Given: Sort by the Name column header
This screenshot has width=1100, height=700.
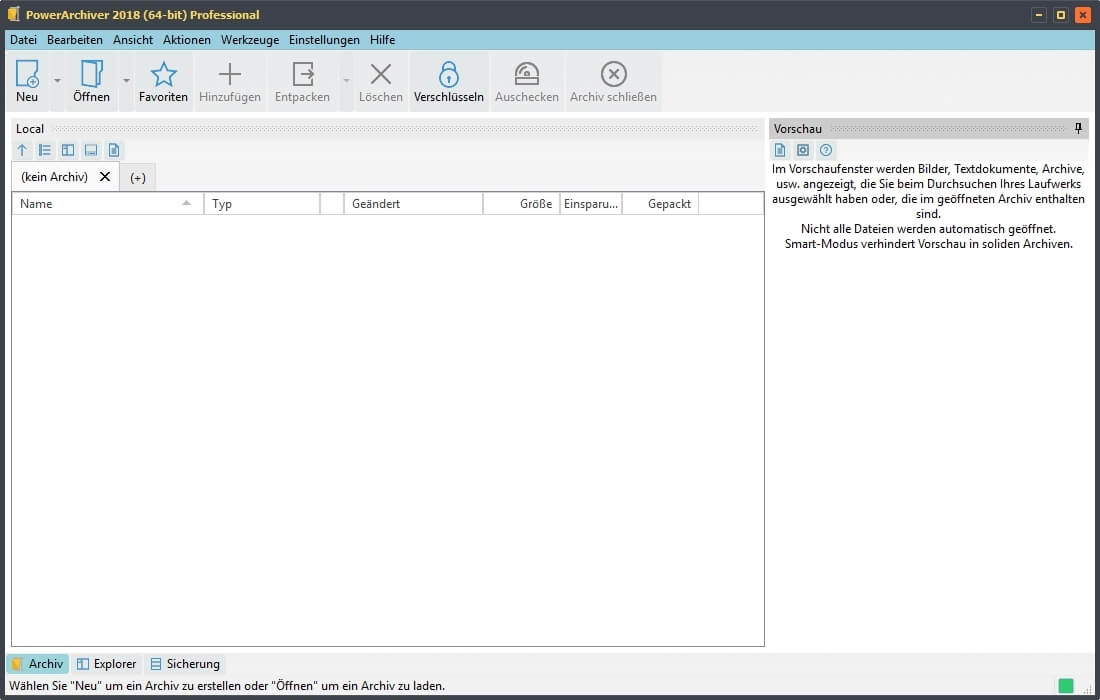Looking at the screenshot, I should point(100,204).
